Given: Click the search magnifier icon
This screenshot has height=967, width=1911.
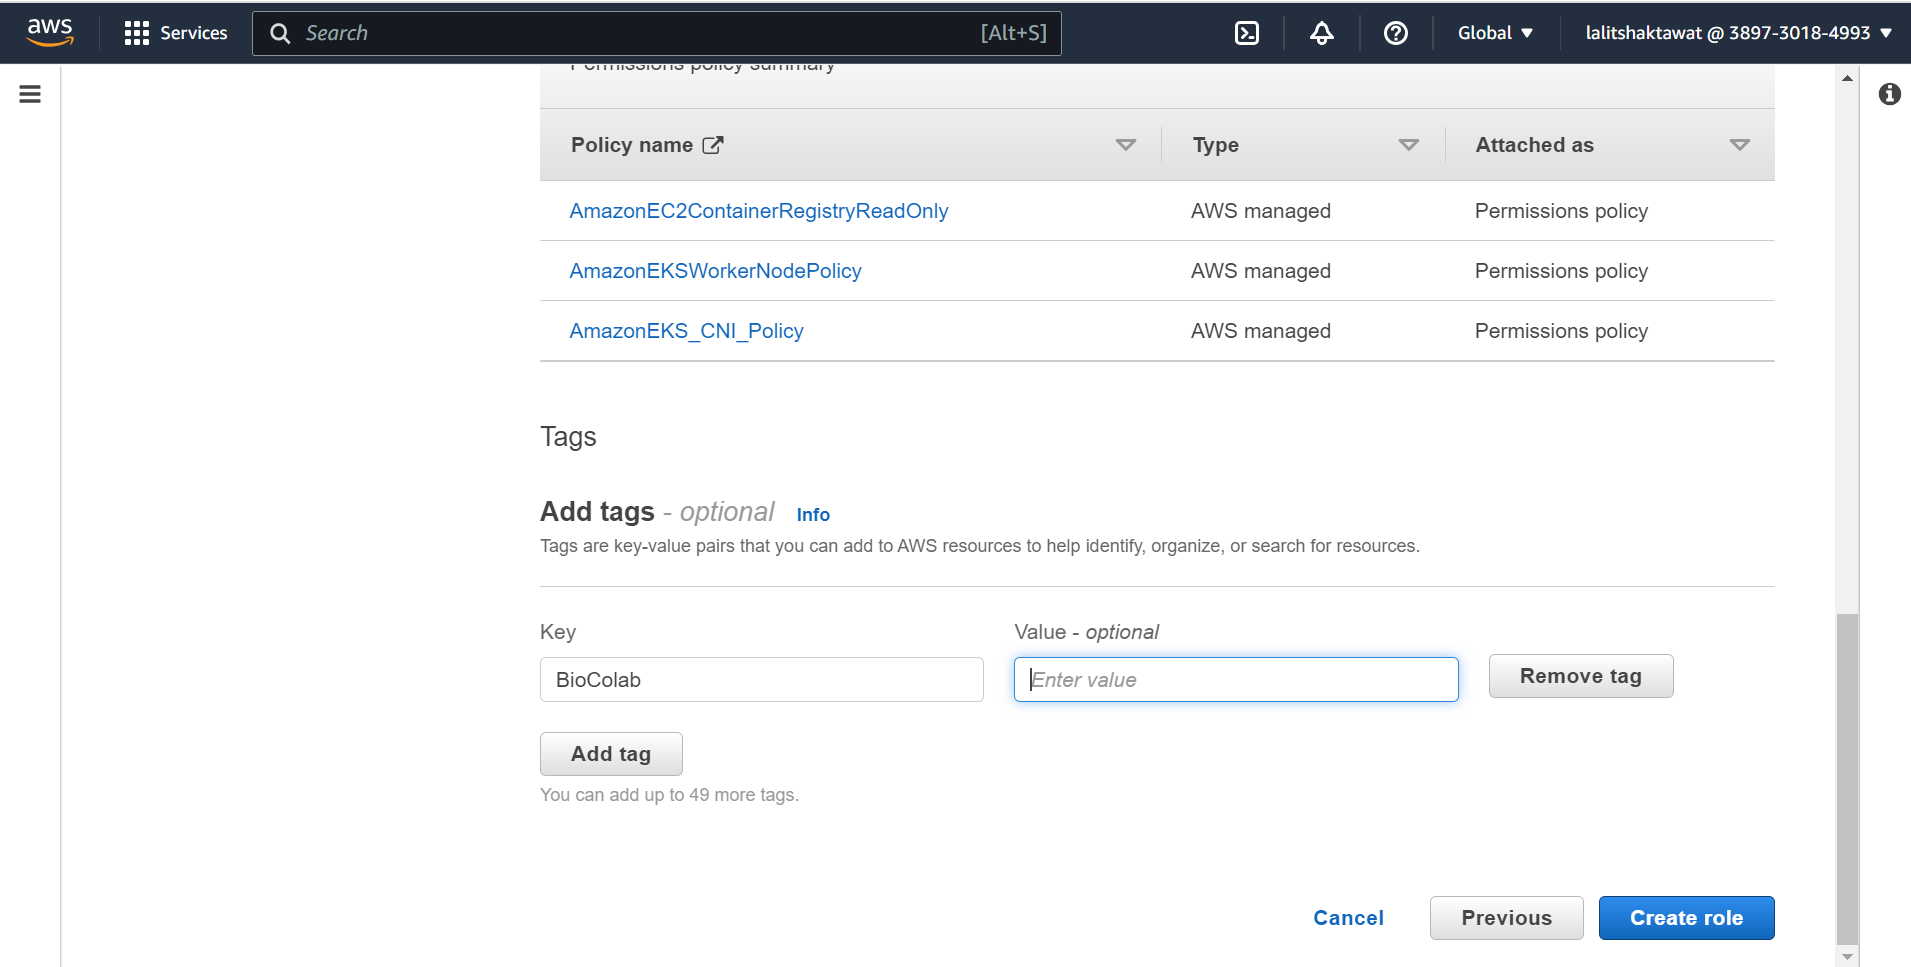Looking at the screenshot, I should 280,33.
